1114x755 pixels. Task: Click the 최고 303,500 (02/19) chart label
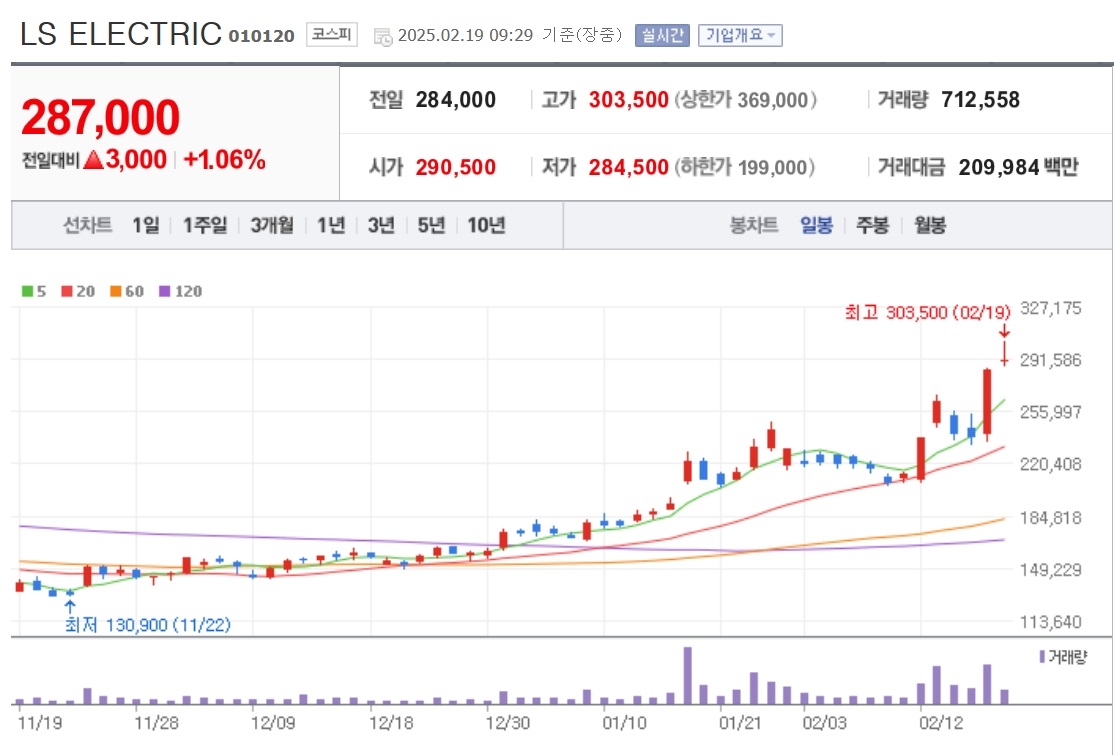click(927, 313)
